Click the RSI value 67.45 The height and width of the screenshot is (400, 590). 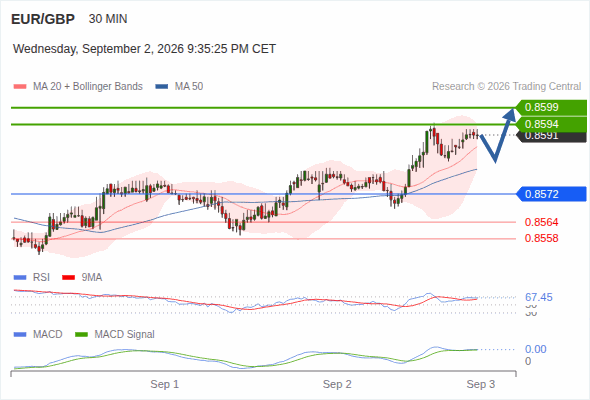click(539, 297)
